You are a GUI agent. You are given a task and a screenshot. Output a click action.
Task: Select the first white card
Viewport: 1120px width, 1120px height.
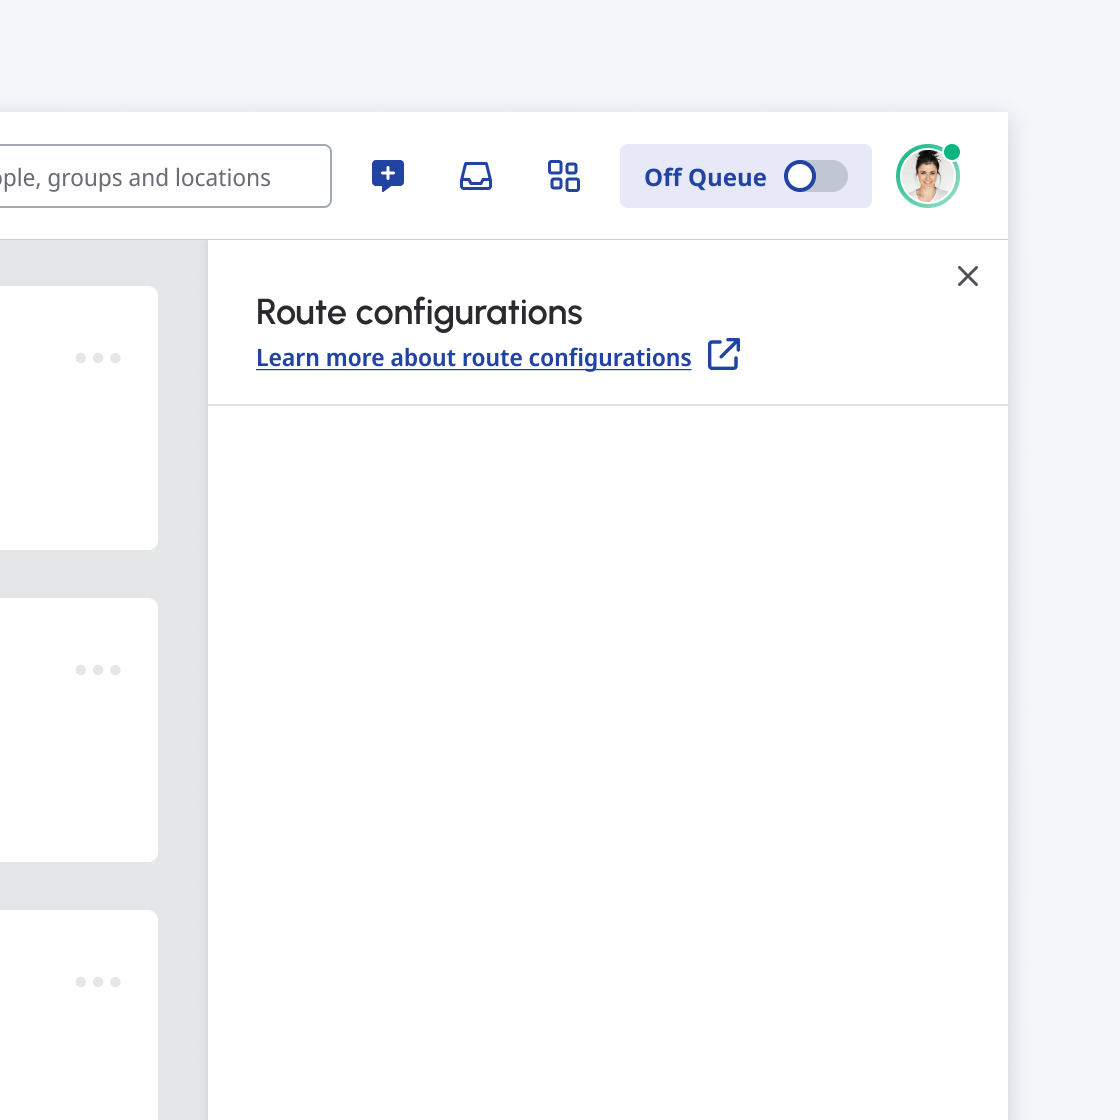(x=60, y=450)
